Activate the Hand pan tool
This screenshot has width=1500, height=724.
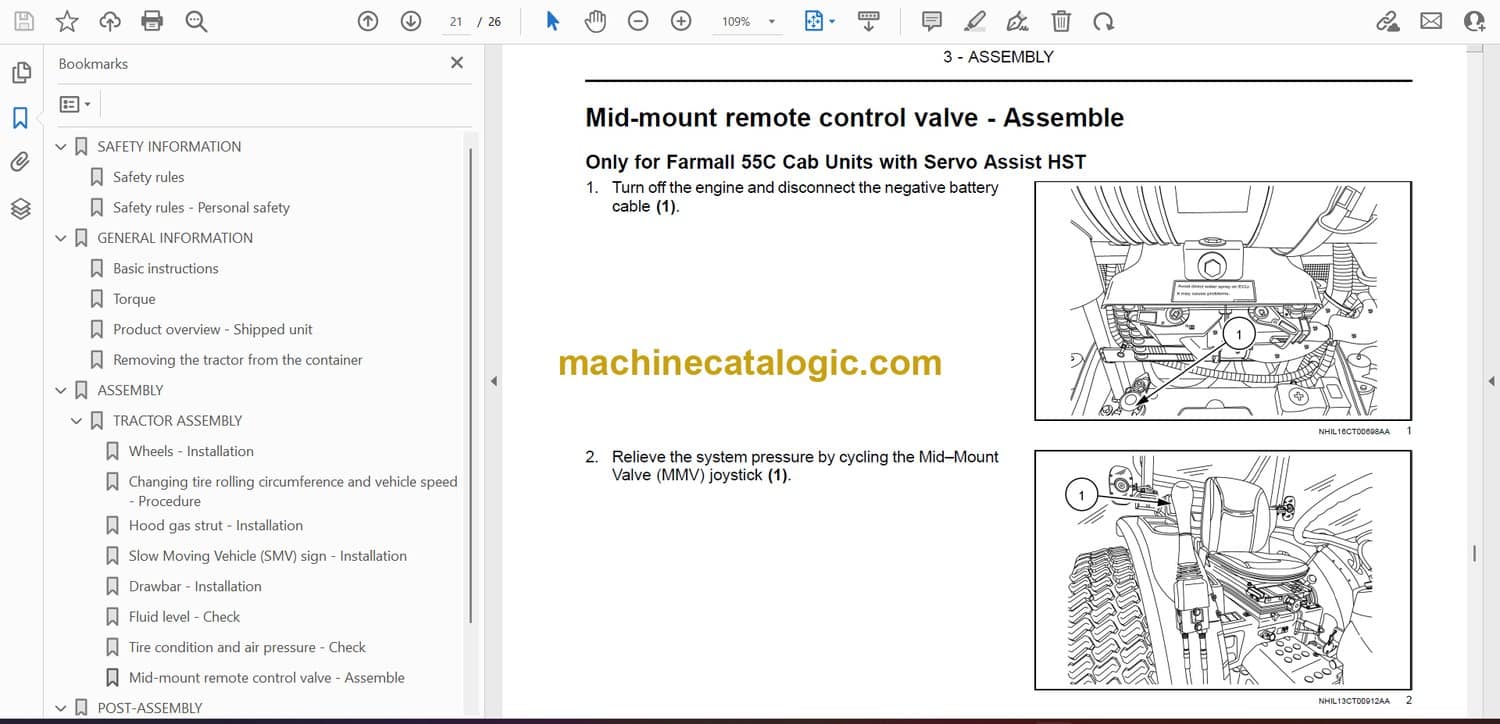tap(596, 21)
